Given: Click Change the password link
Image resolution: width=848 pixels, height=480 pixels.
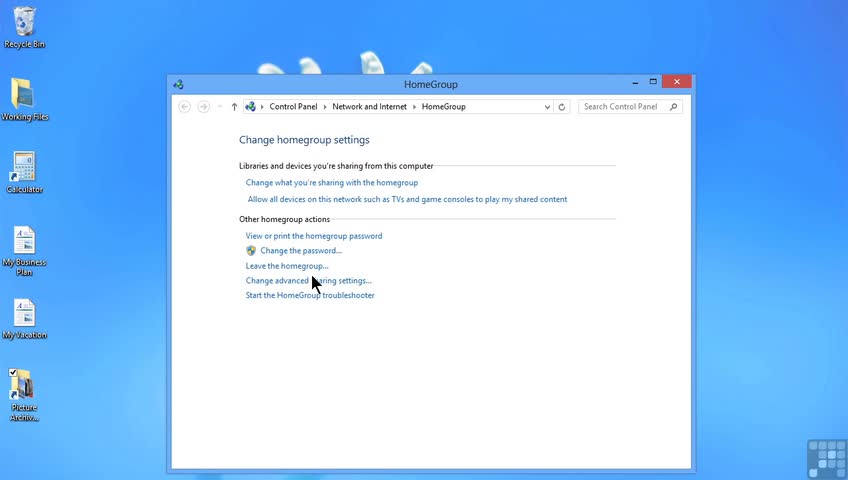Looking at the screenshot, I should 301,251.
